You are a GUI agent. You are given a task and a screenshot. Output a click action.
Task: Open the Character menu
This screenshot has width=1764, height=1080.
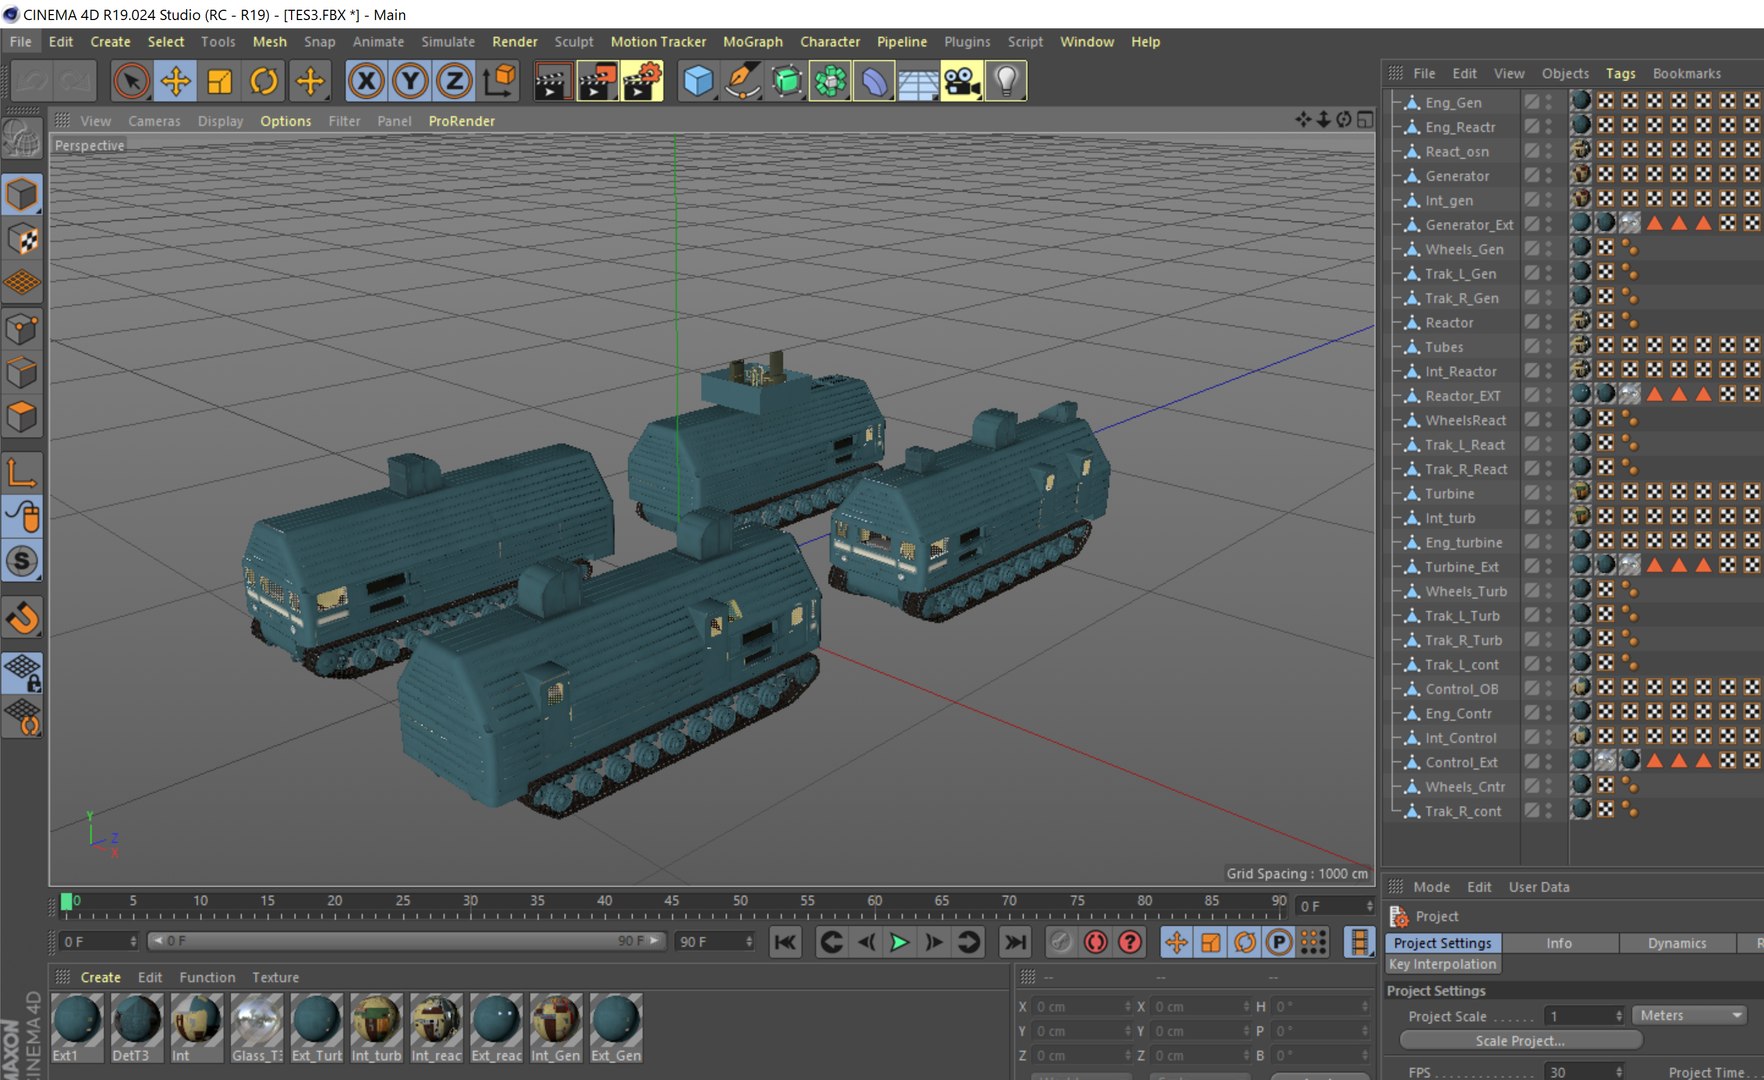pyautogui.click(x=830, y=42)
